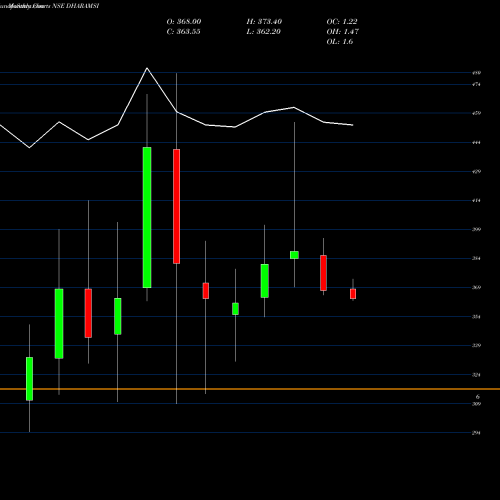
Task: Click the 309 price axis label
Action: point(476,404)
